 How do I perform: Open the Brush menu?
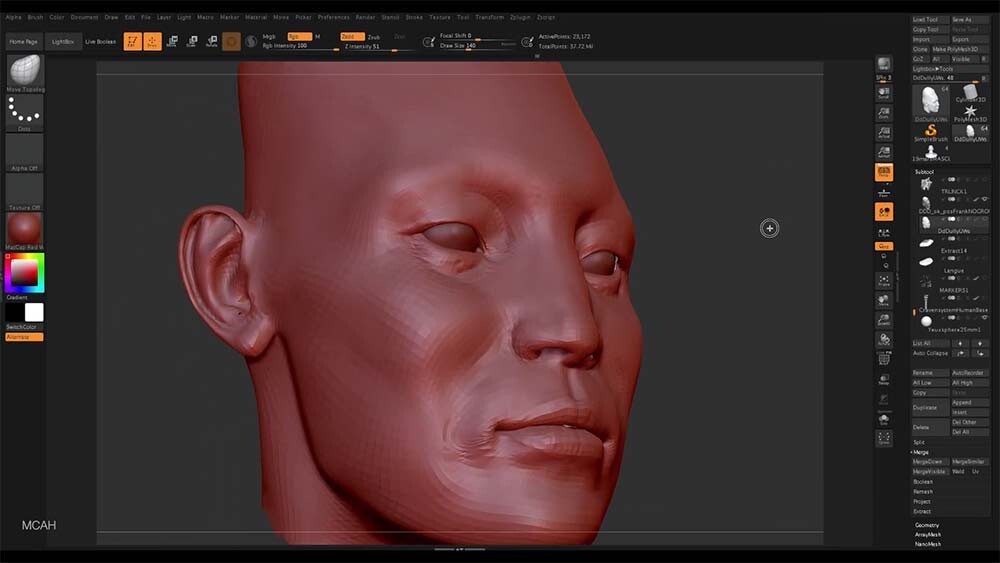(x=35, y=17)
